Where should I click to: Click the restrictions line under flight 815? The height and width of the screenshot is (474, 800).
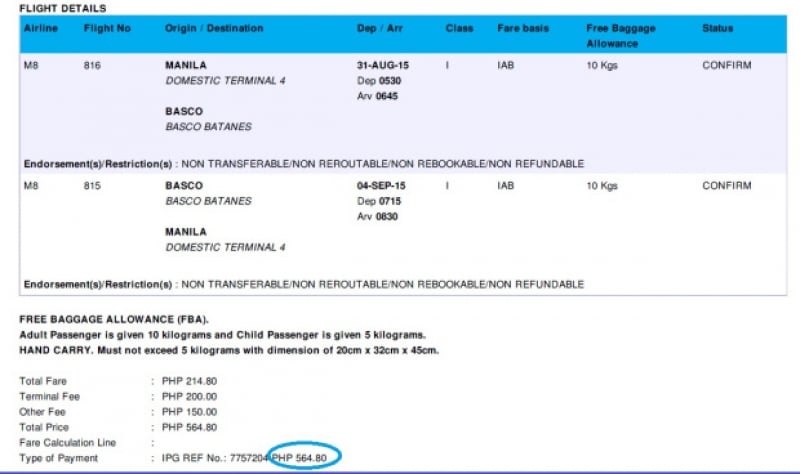304,284
